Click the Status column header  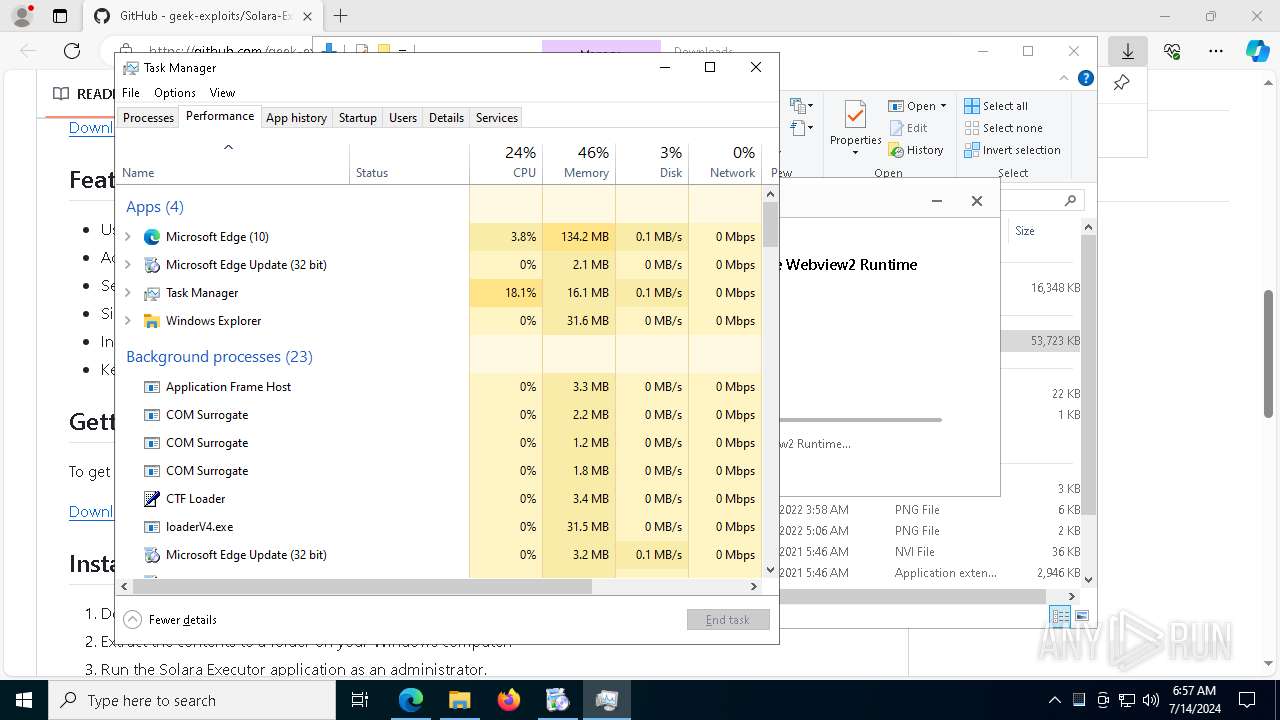(409, 163)
